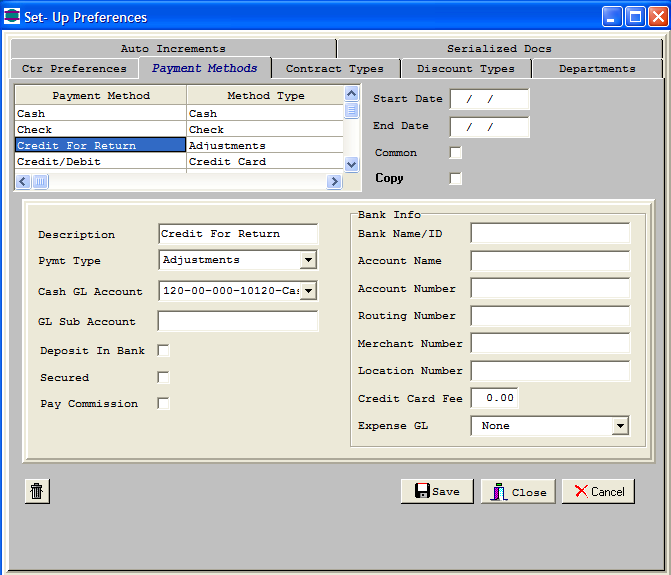Go to the Auto Increments tab
671x575 pixels.
[x=173, y=48]
